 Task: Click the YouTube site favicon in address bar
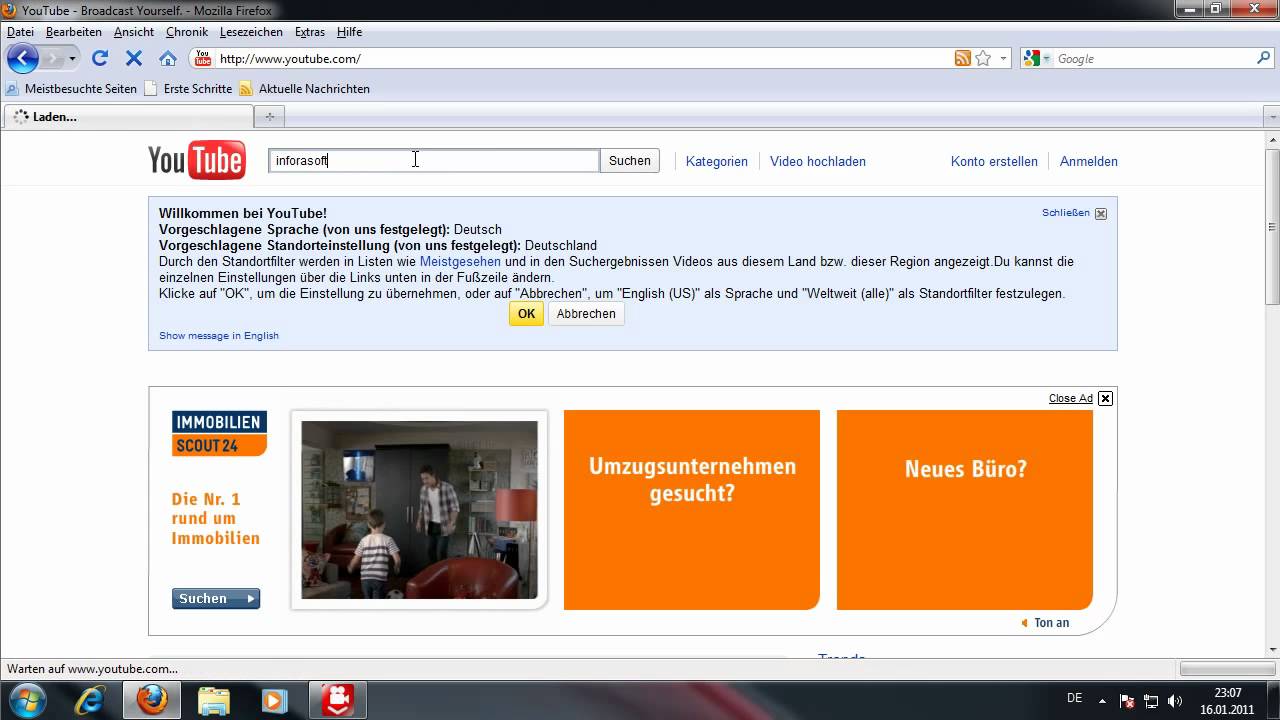(x=203, y=59)
